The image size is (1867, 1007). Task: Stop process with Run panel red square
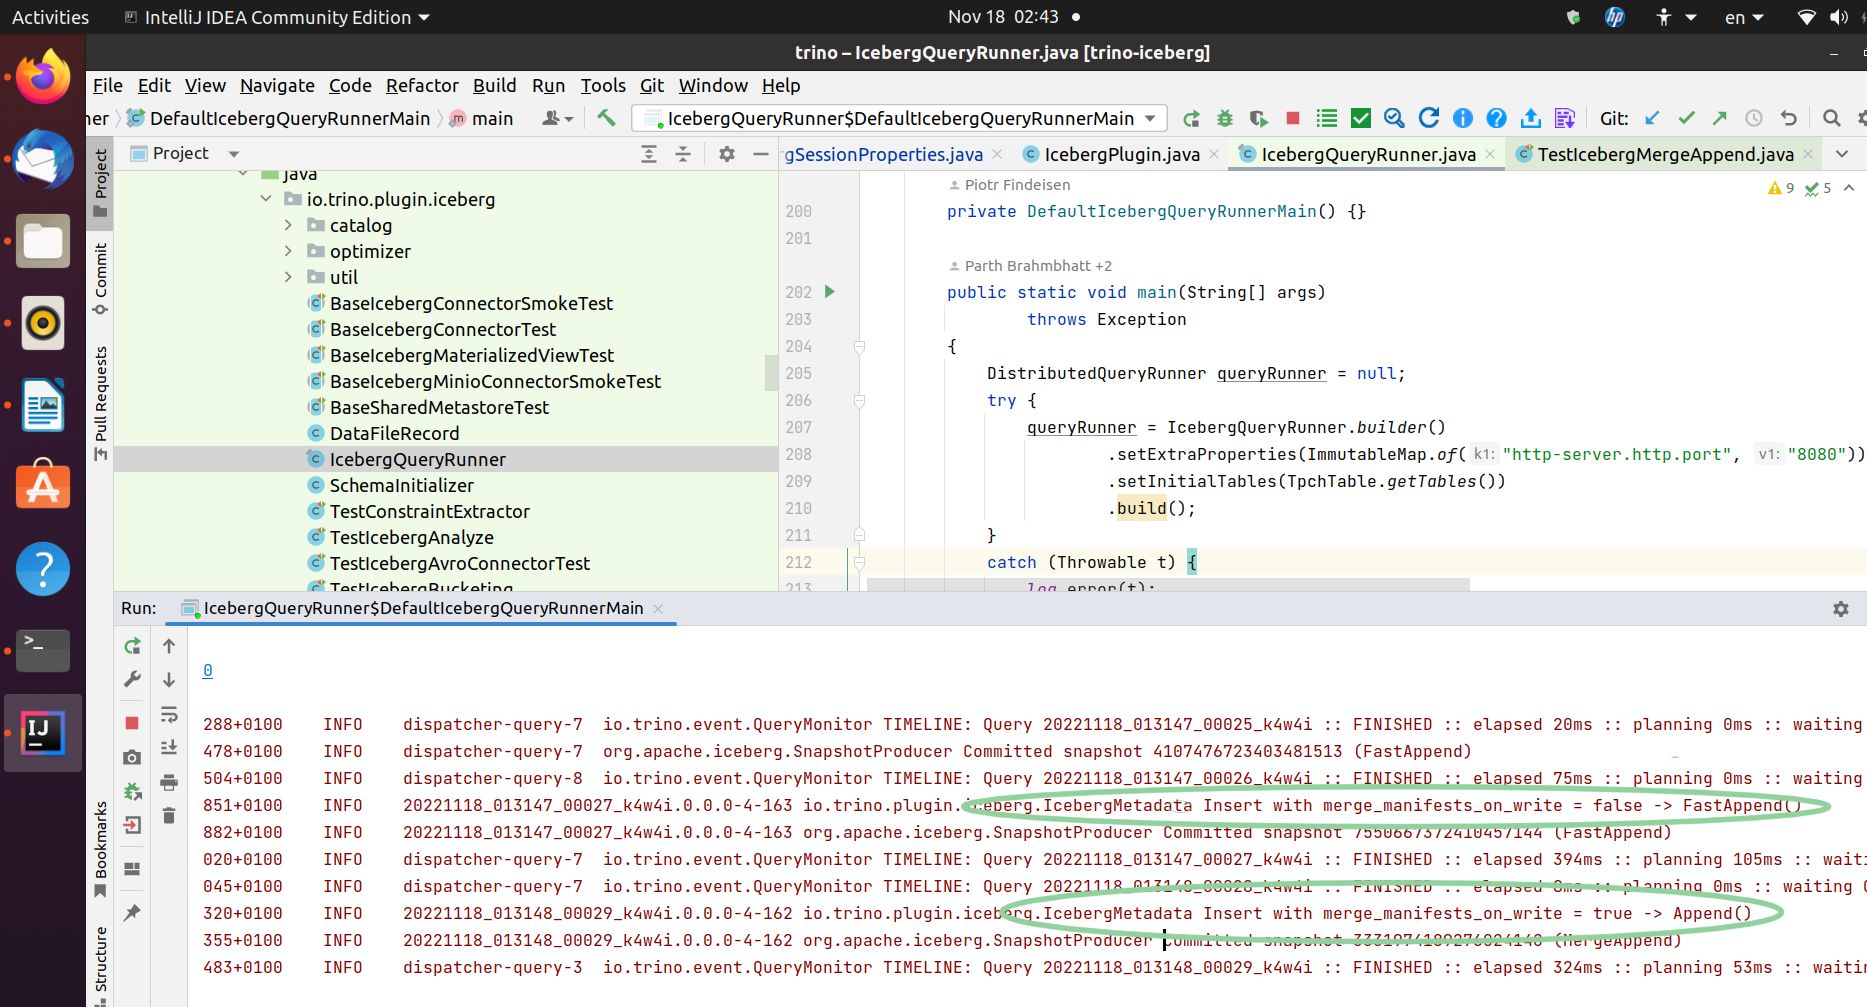coord(132,722)
